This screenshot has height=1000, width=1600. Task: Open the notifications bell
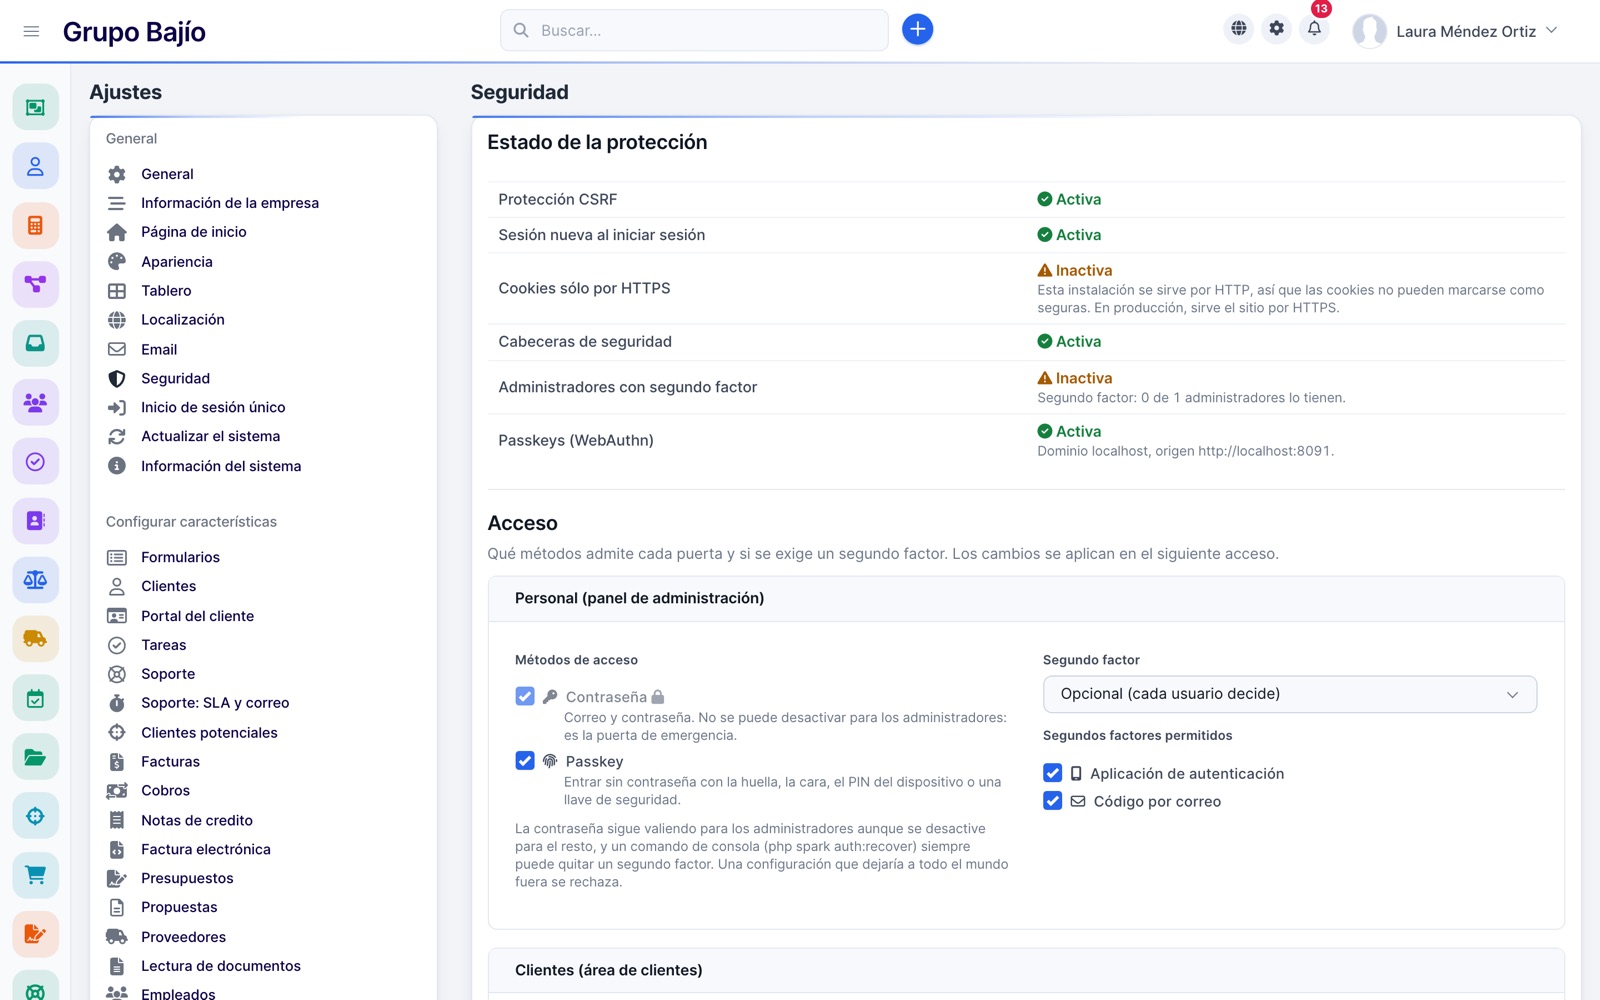point(1314,29)
